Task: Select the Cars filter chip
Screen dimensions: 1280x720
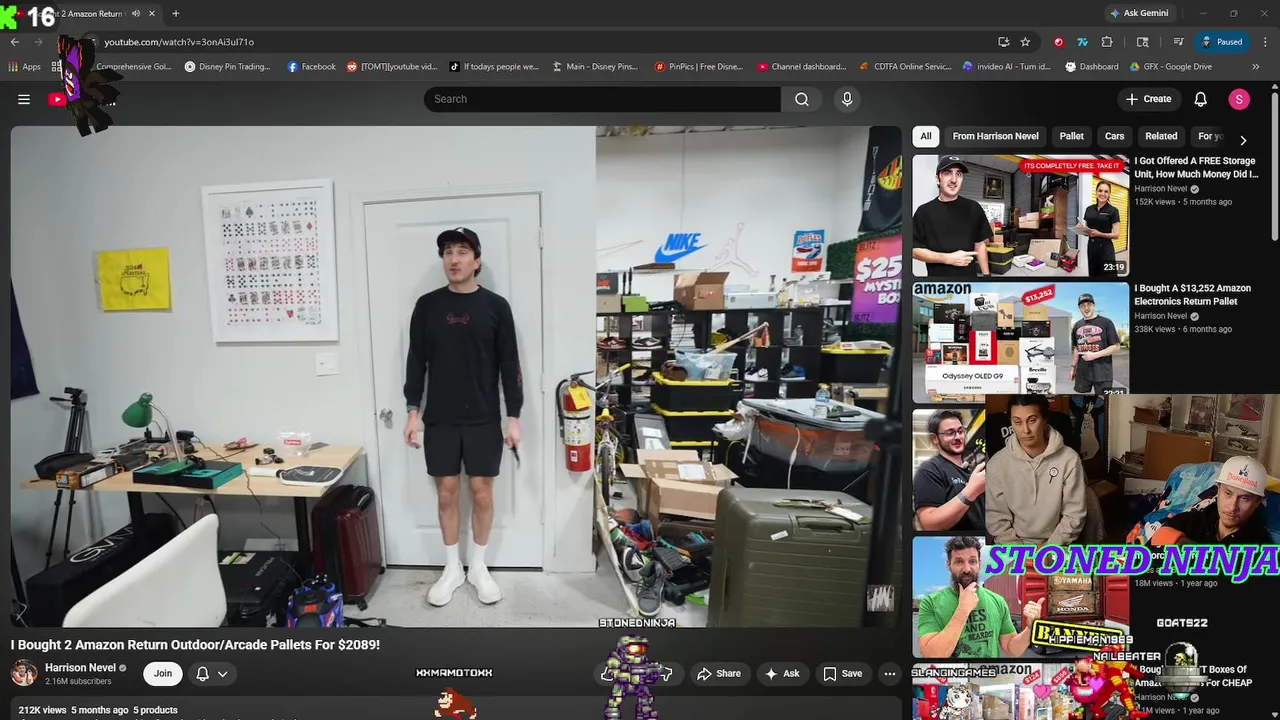Action: (1114, 136)
